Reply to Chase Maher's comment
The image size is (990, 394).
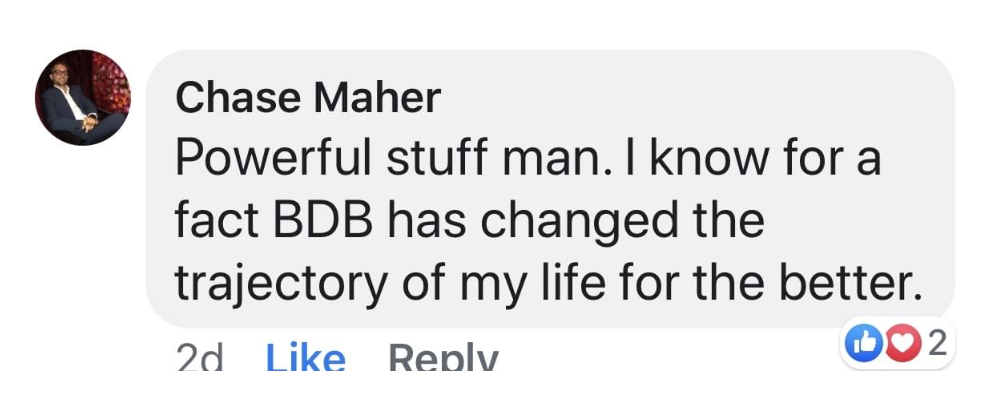click(443, 359)
